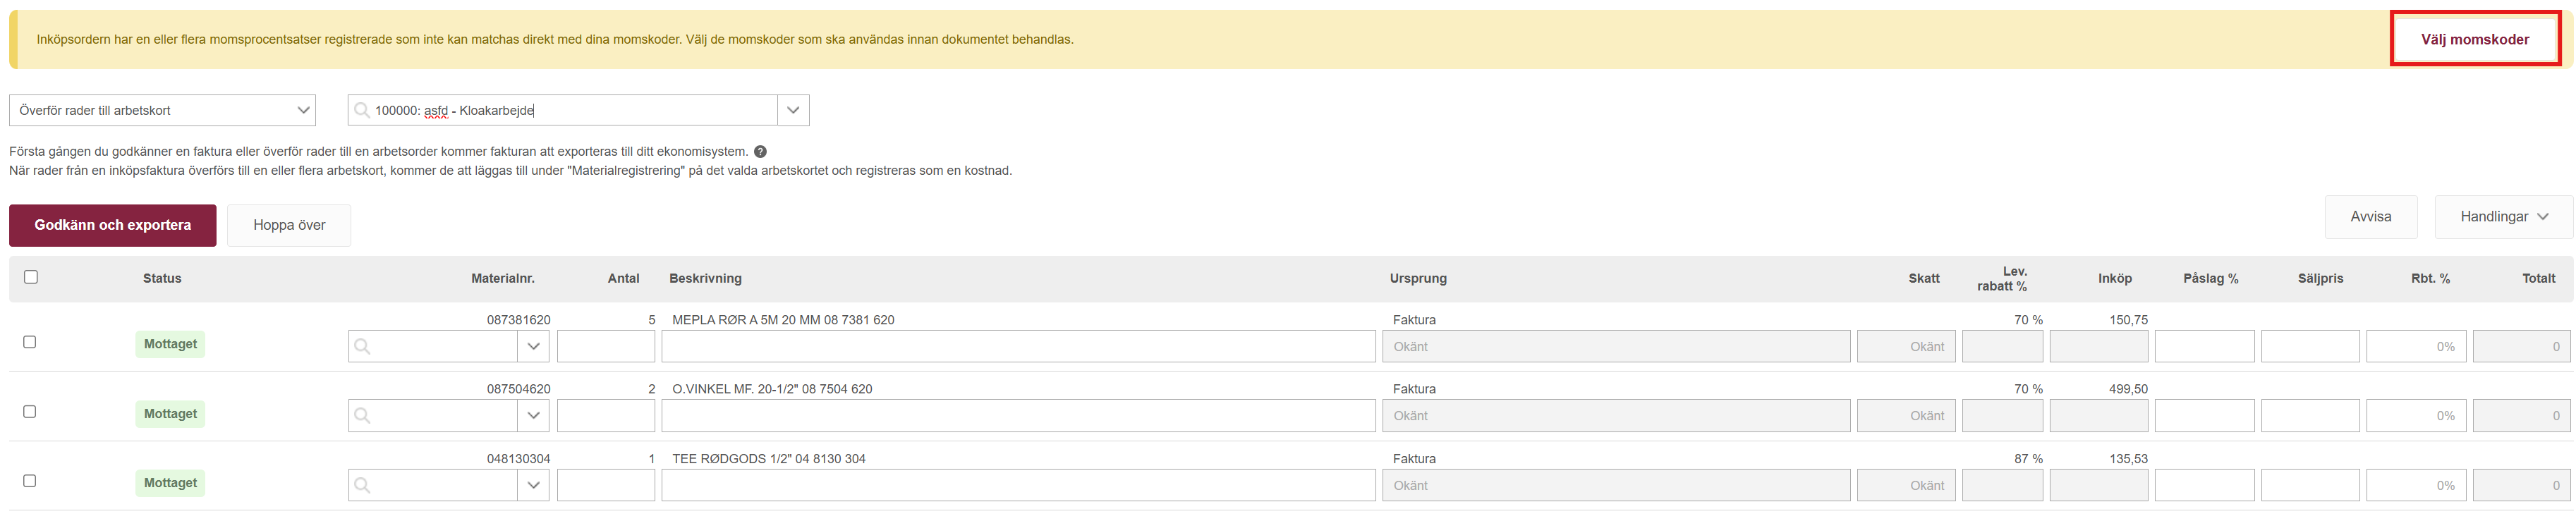This screenshot has height=521, width=2576.
Task: Expand material dropdown in row 048130304
Action: tap(533, 485)
